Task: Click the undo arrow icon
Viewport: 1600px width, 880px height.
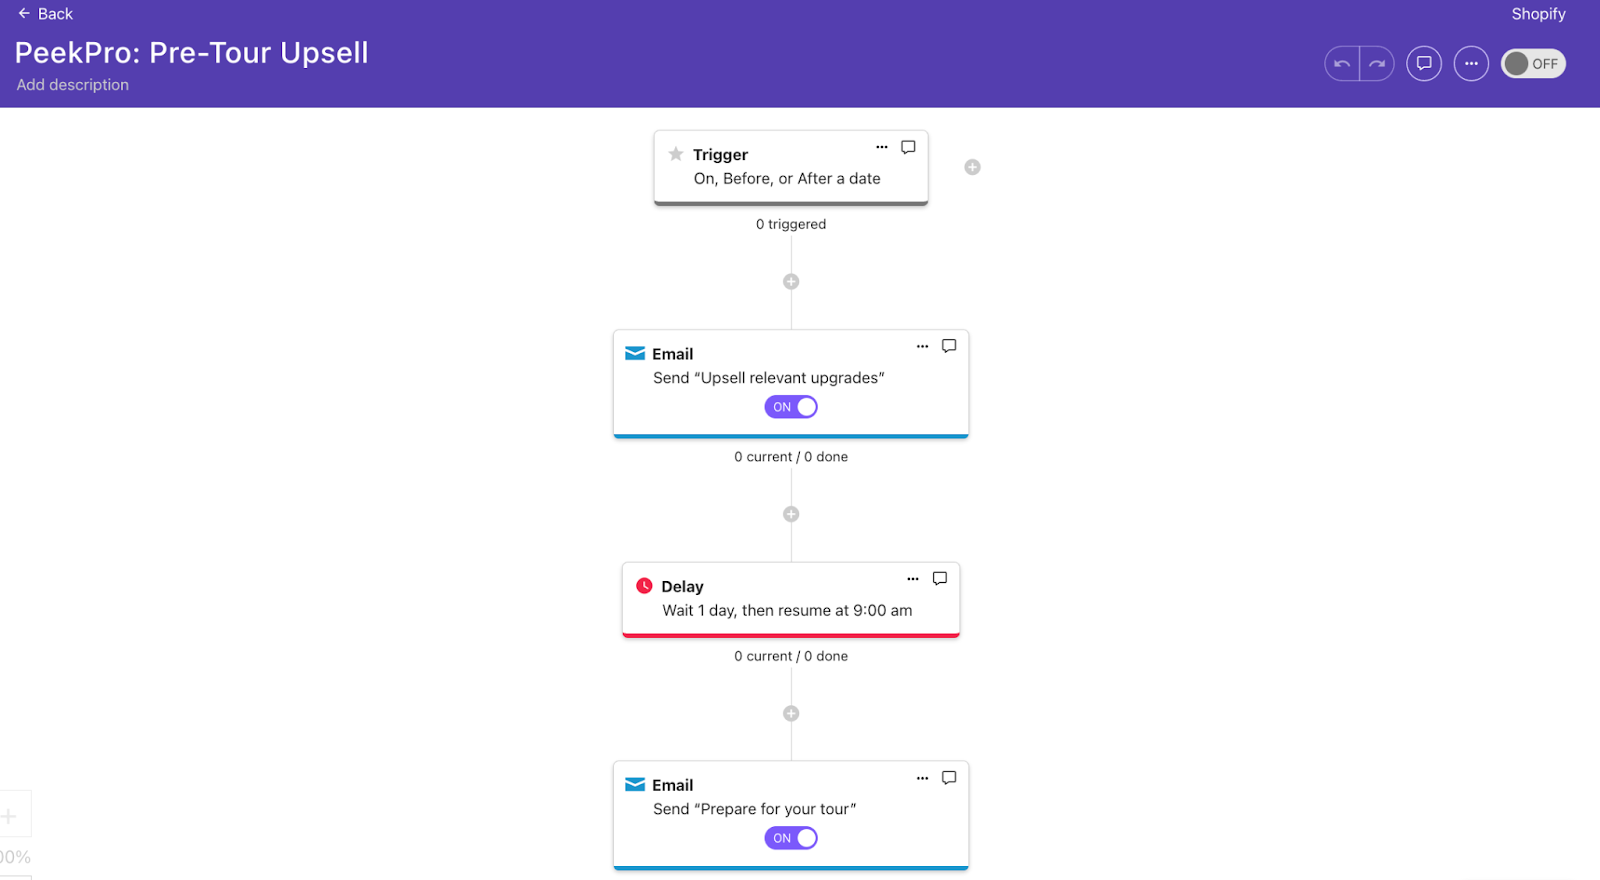Action: click(1340, 63)
